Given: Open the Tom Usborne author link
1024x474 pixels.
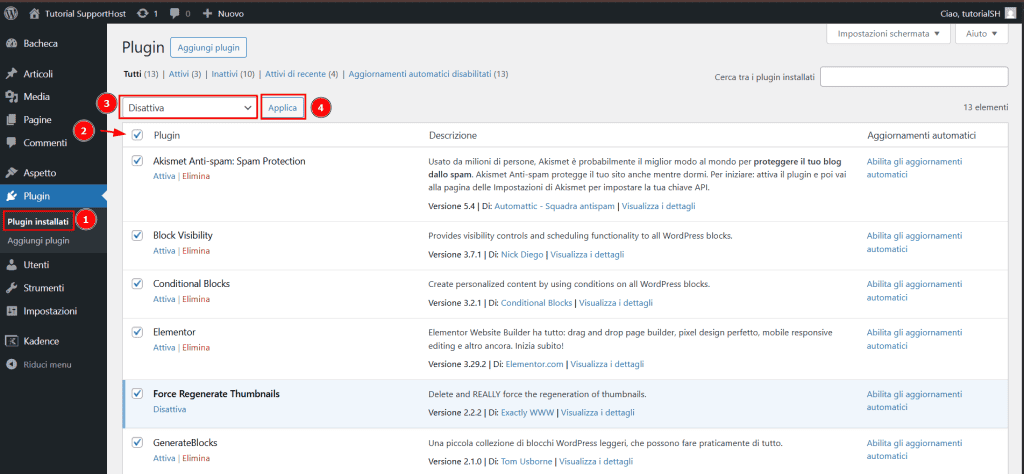Looking at the screenshot, I should (525, 462).
